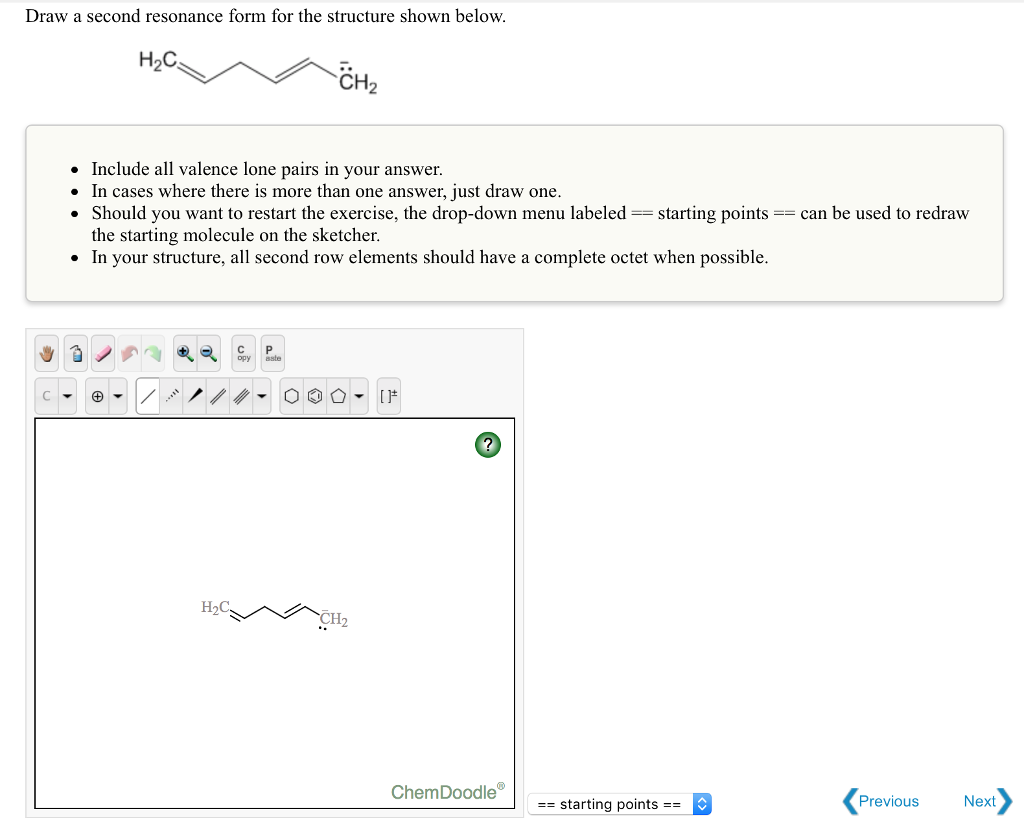Select the triple bond tool
The height and width of the screenshot is (835, 1024).
(241, 396)
